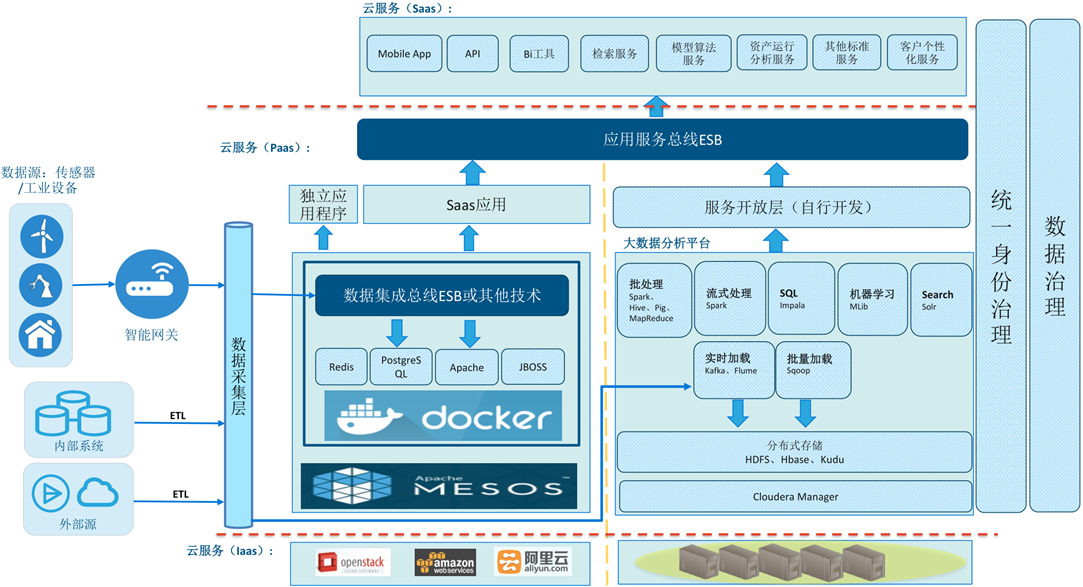The image size is (1083, 587).
Task: Click the Saas应用 box
Action: click(x=477, y=204)
